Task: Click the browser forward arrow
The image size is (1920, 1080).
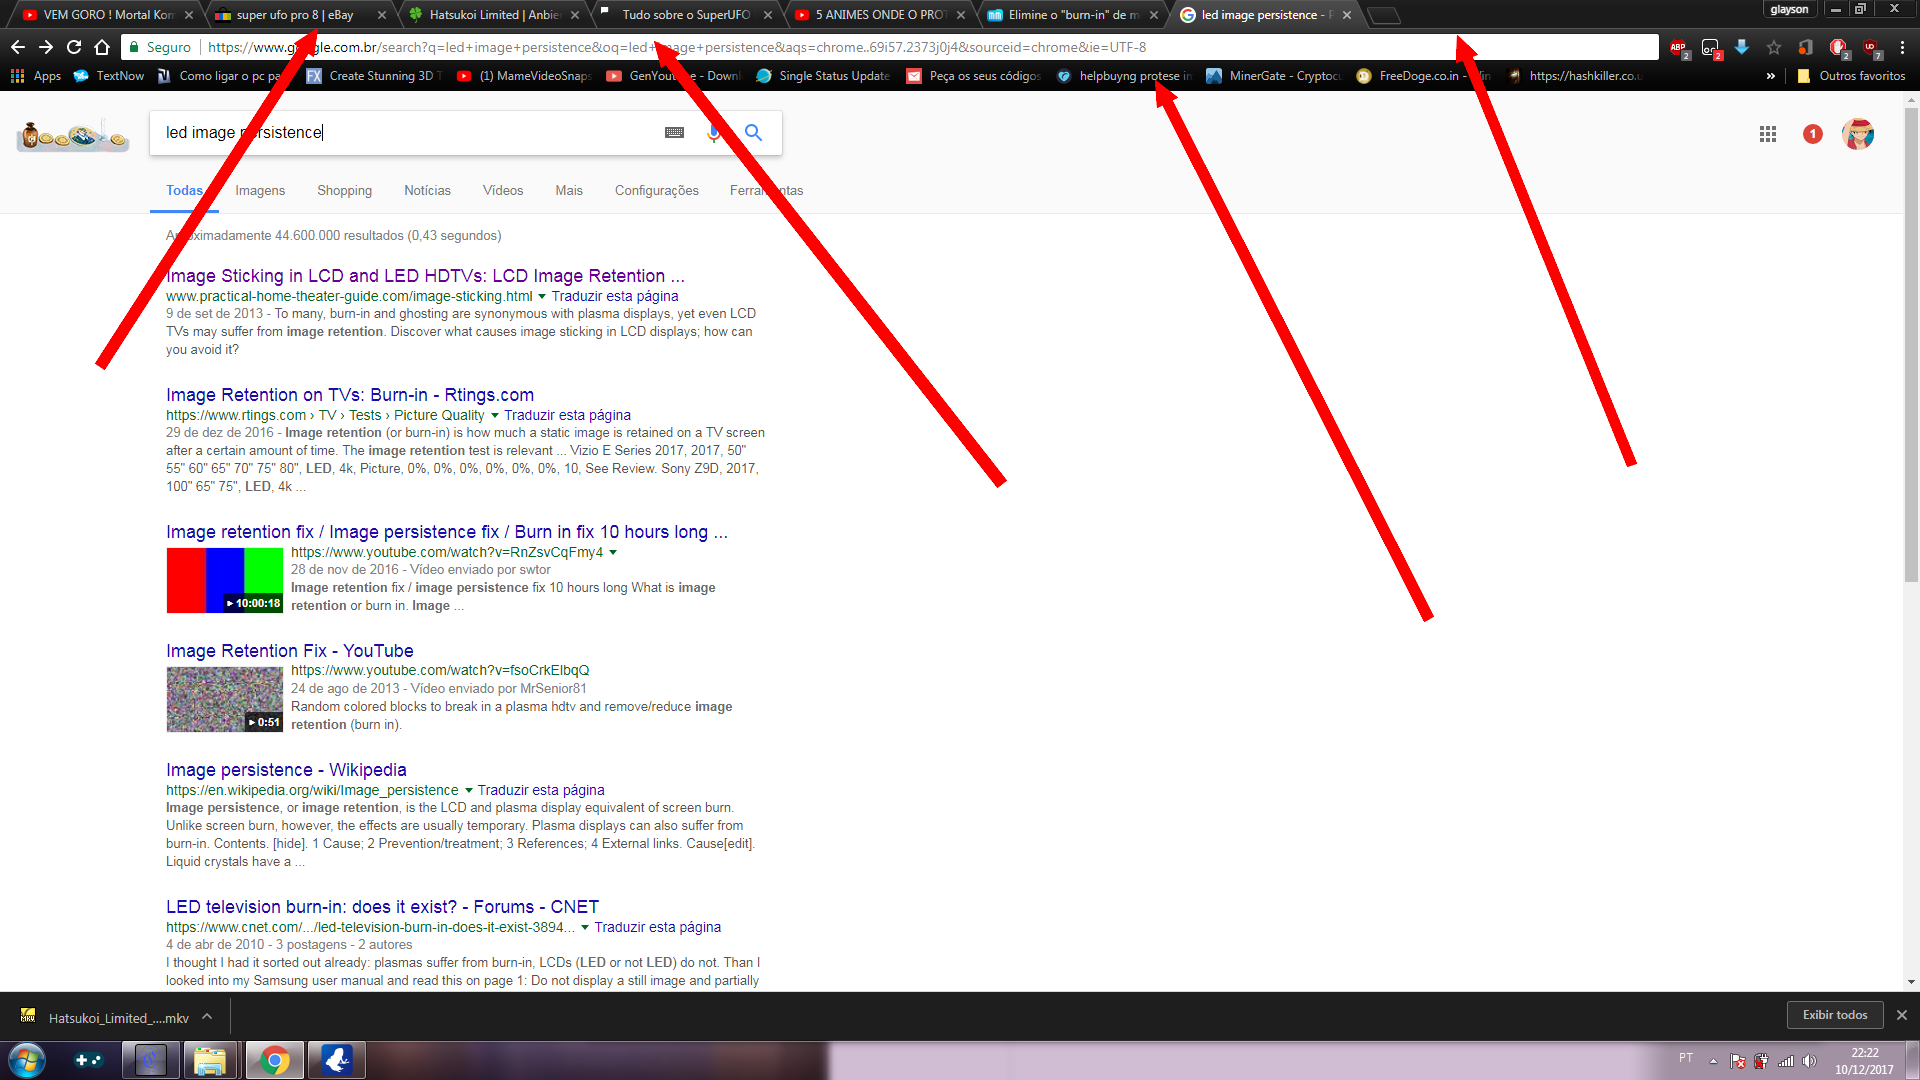Action: point(46,47)
